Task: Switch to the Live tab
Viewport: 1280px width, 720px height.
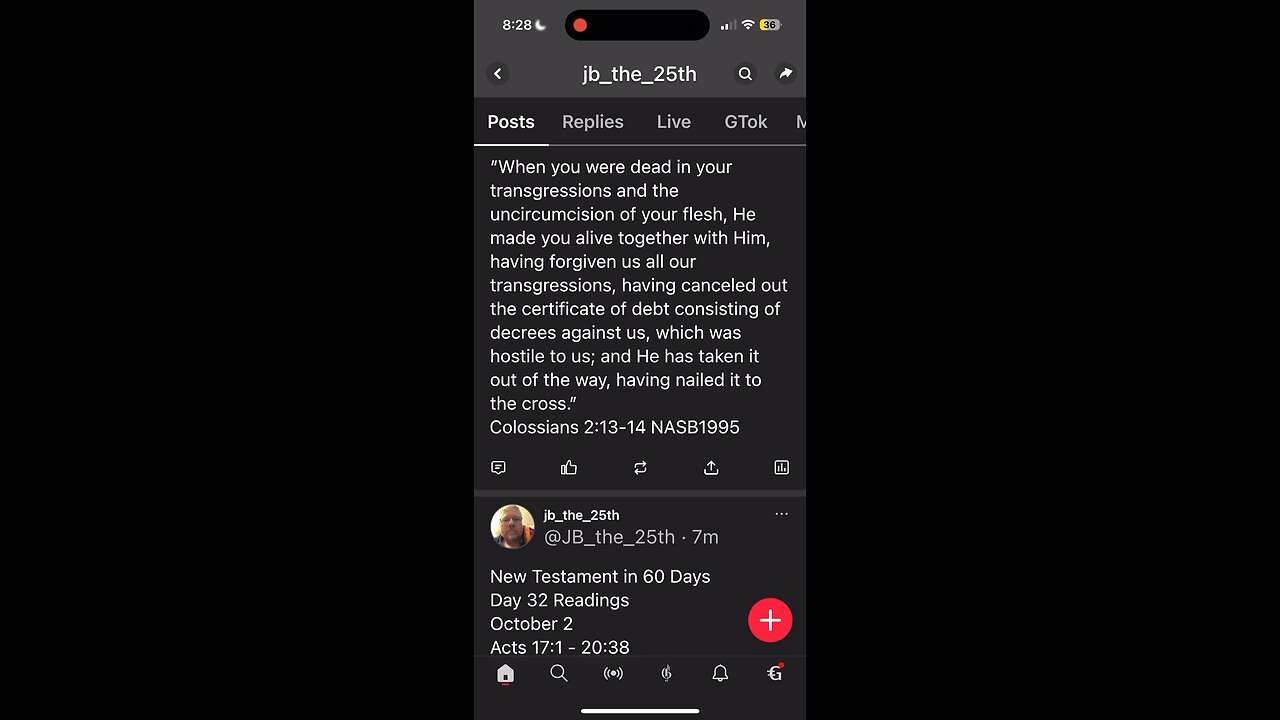Action: [674, 122]
